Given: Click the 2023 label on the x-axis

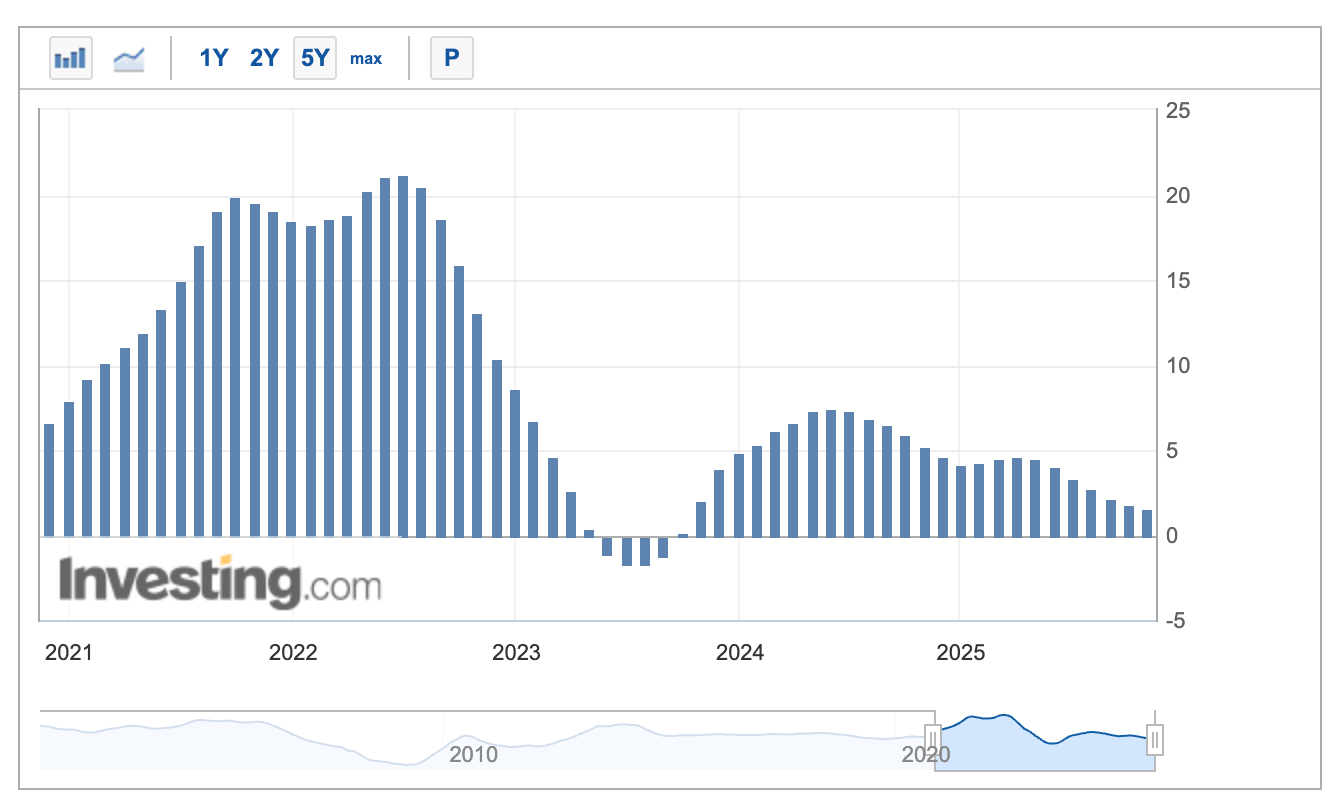Looking at the screenshot, I should (516, 653).
